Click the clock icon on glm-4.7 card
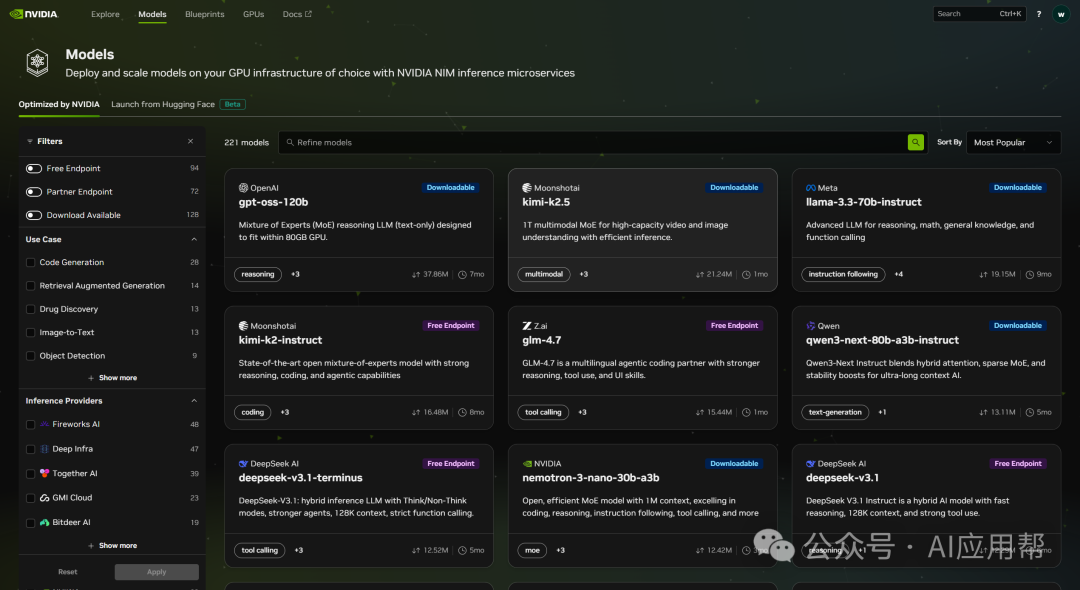 746,412
